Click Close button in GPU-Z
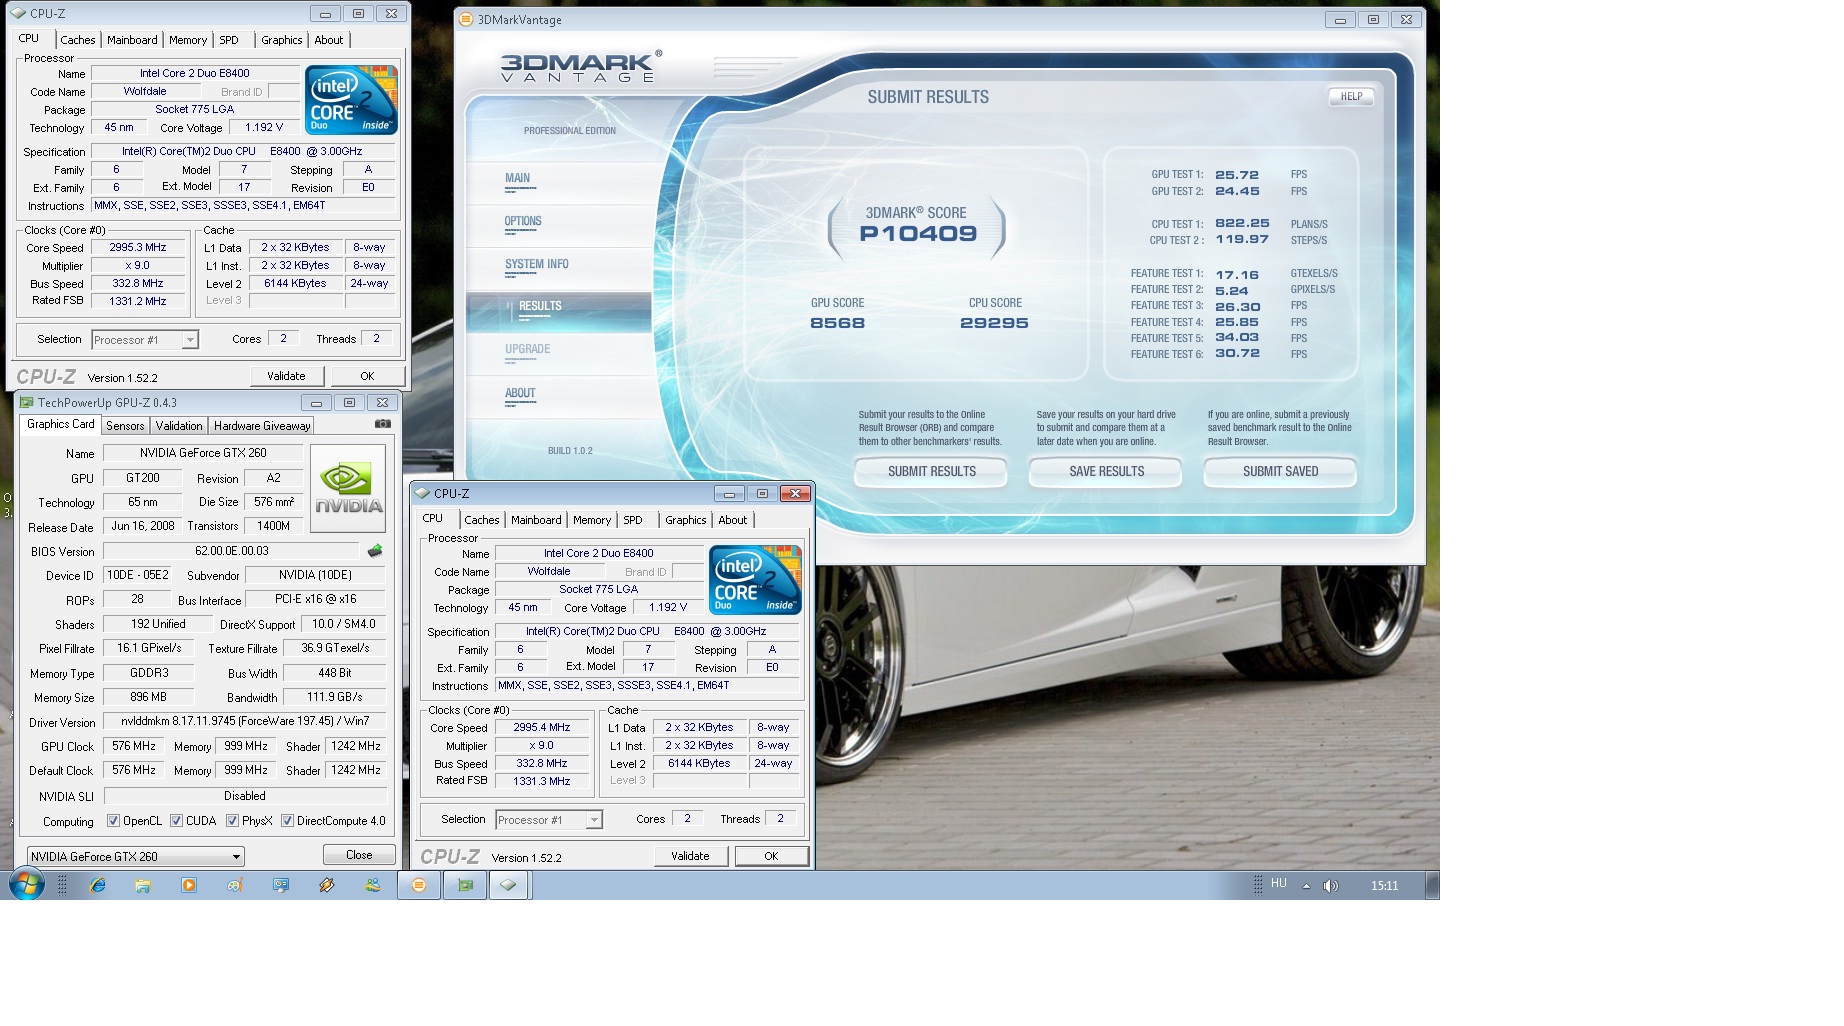 pos(359,855)
